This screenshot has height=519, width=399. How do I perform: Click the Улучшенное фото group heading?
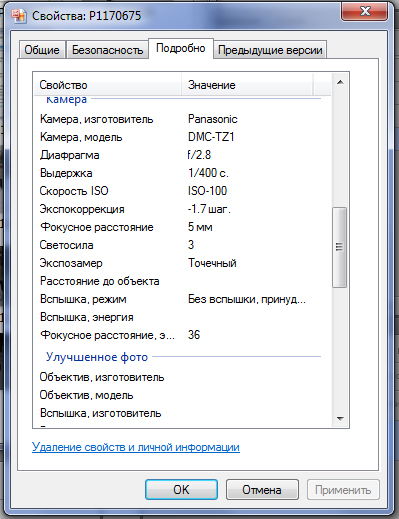coord(97,357)
